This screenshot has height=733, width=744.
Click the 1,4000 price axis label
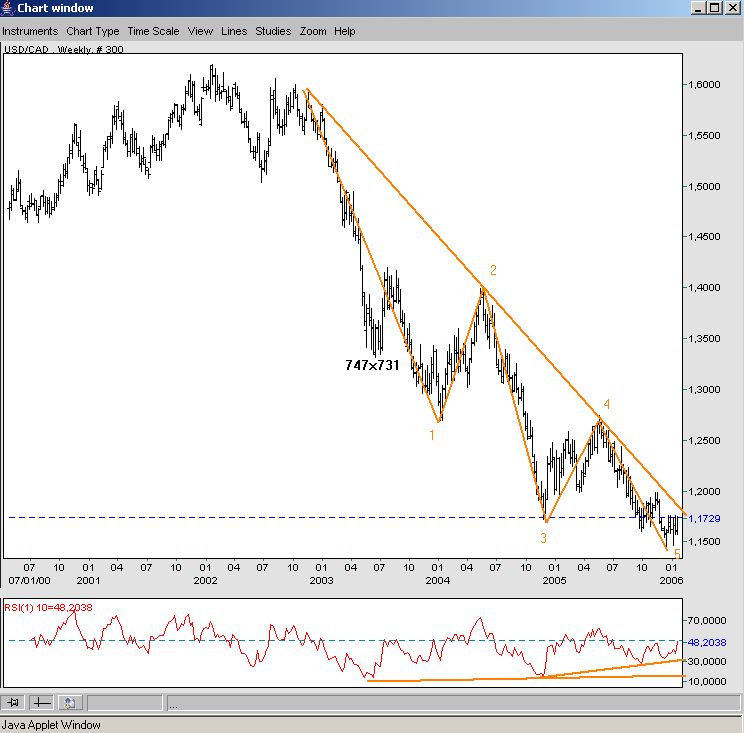coord(704,288)
